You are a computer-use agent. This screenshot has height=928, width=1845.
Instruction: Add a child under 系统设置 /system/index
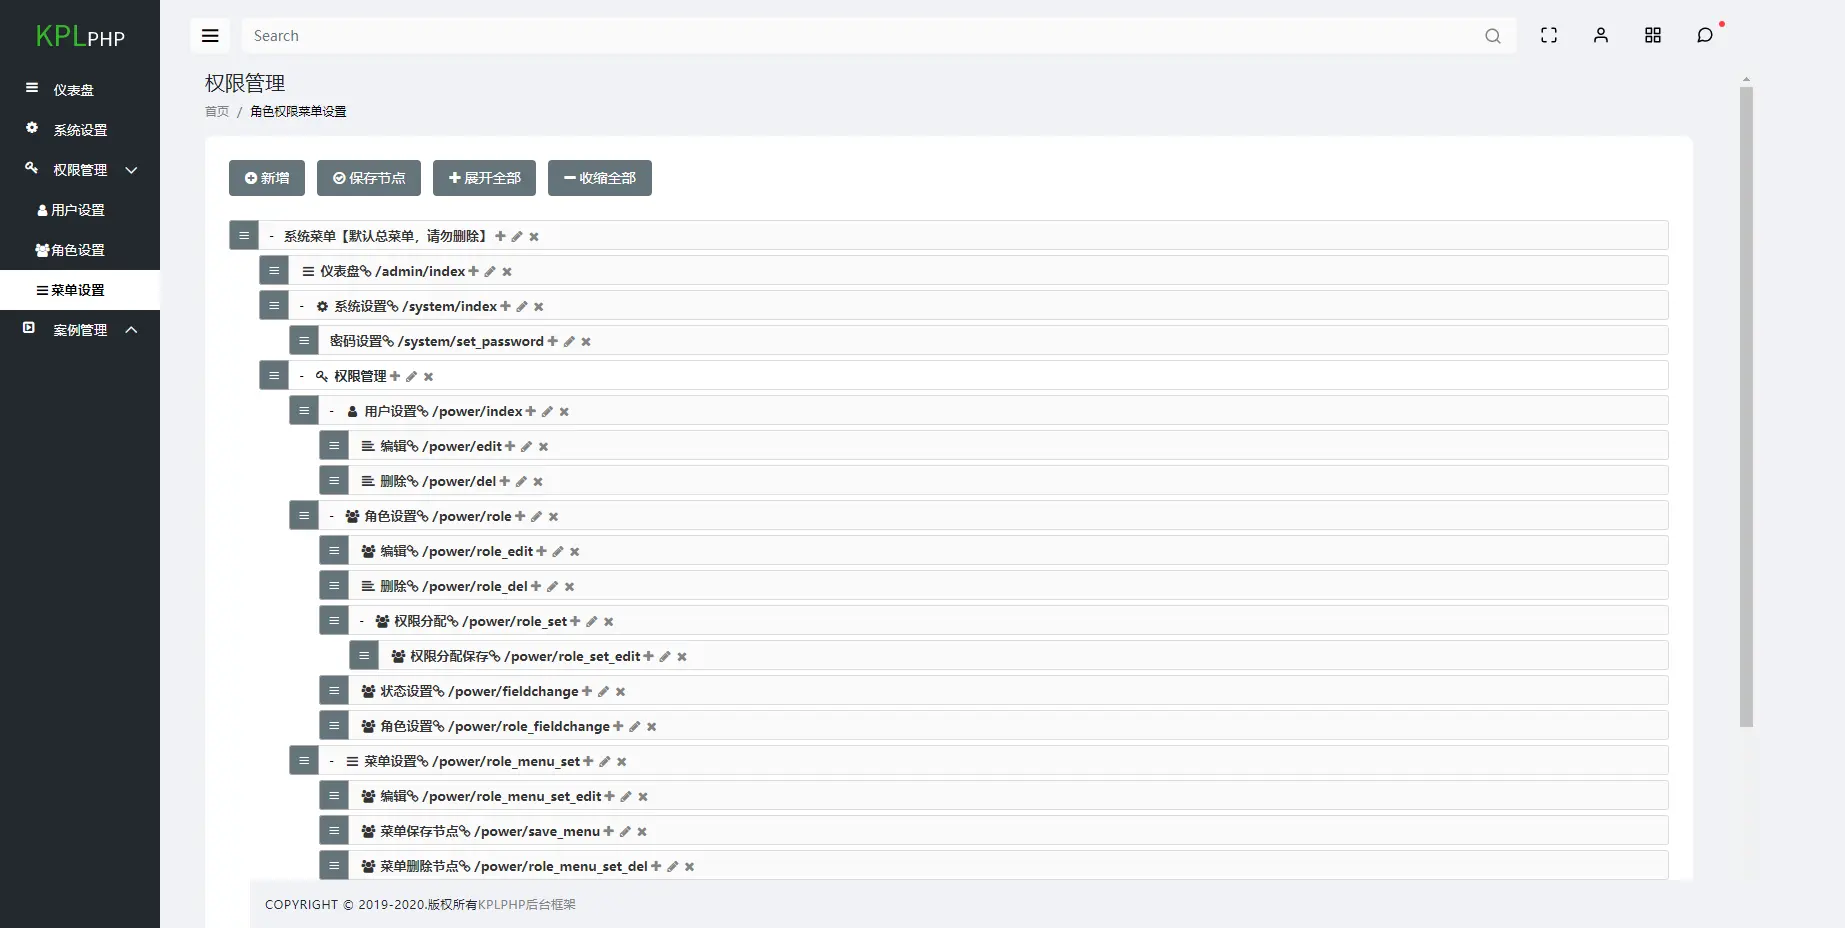click(506, 306)
